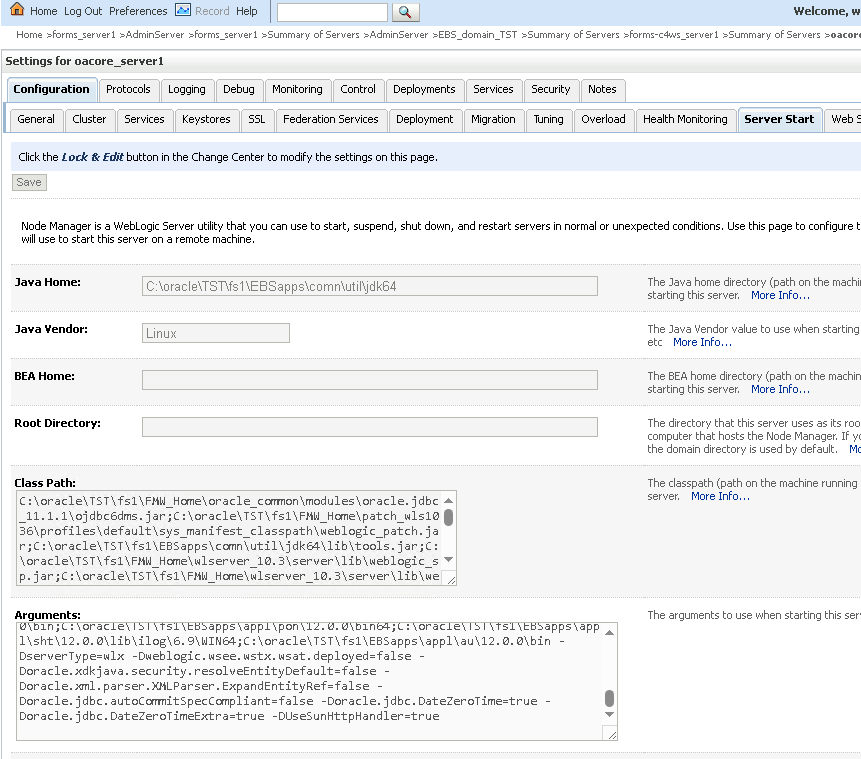The width and height of the screenshot is (861, 759).
Task: Grab the Class Path textarea resize handle
Action: pyautogui.click(x=450, y=578)
